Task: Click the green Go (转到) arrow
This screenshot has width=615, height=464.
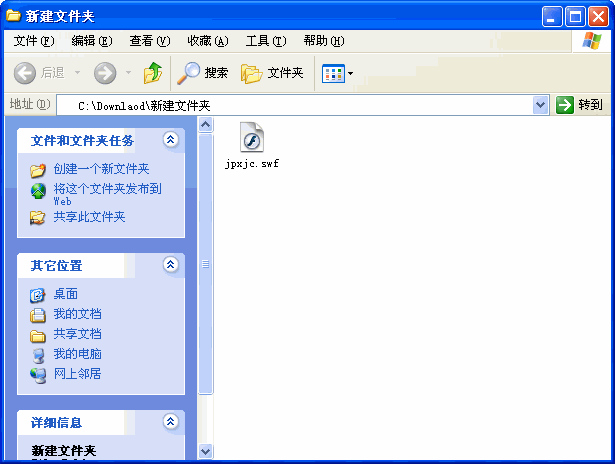Action: (x=564, y=105)
